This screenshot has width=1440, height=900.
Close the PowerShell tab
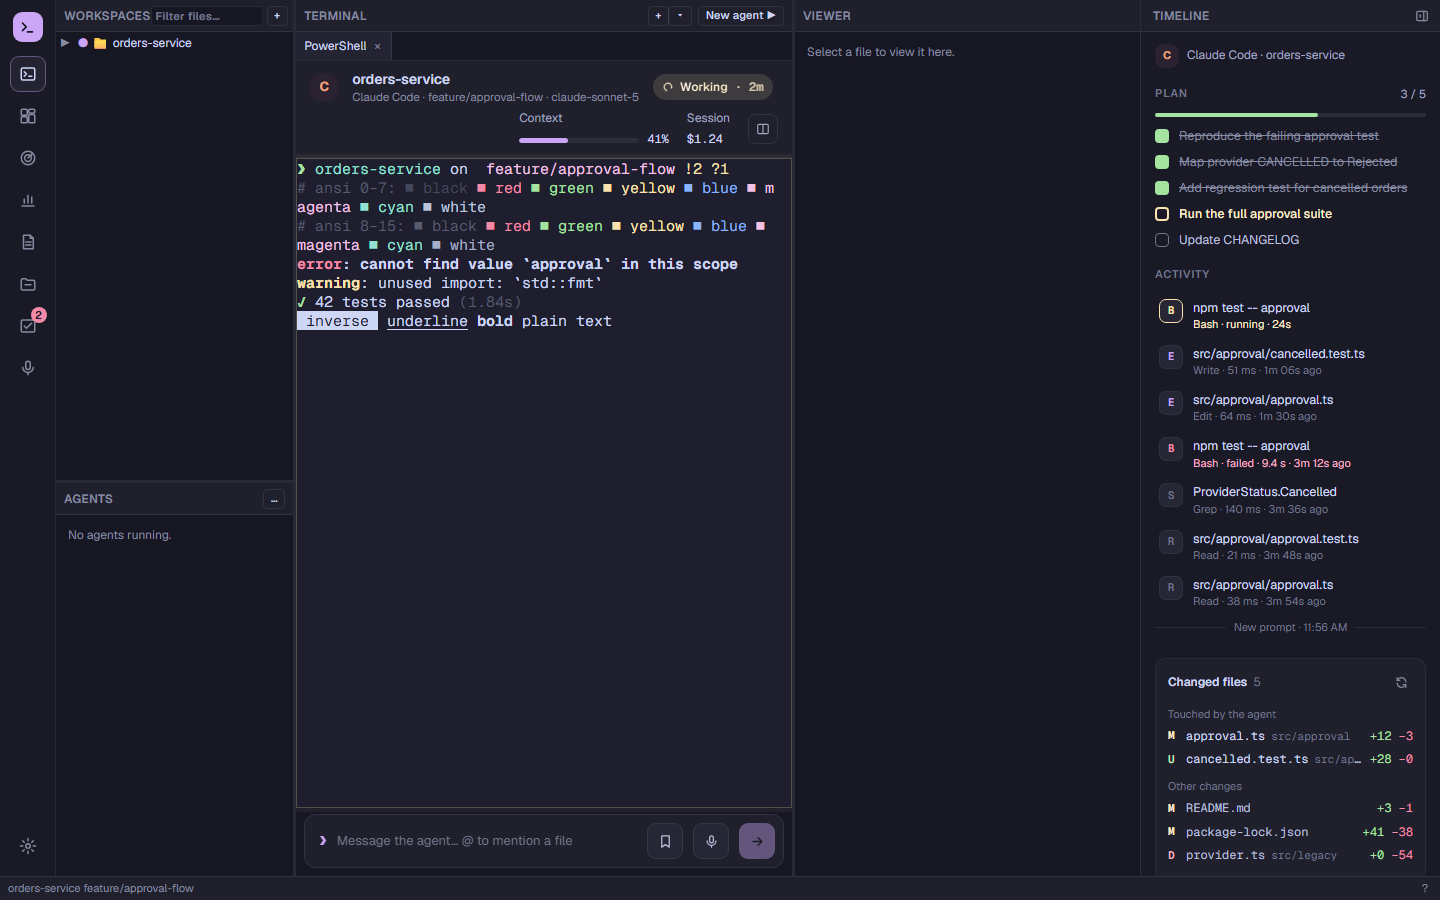point(377,46)
